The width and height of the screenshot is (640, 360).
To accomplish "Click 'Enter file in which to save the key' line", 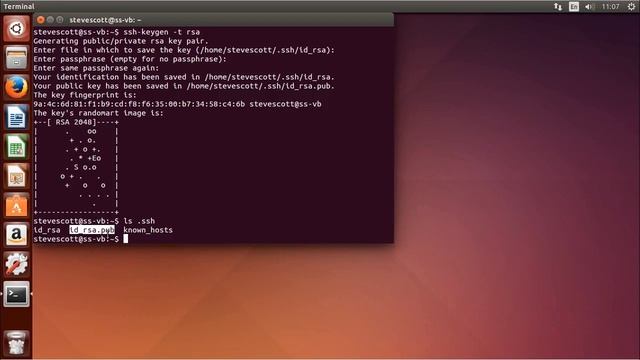I will point(184,50).
